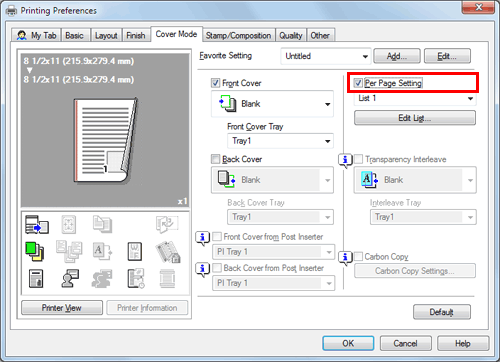Go to the Finish tab
This screenshot has height=362, width=500.
(136, 35)
